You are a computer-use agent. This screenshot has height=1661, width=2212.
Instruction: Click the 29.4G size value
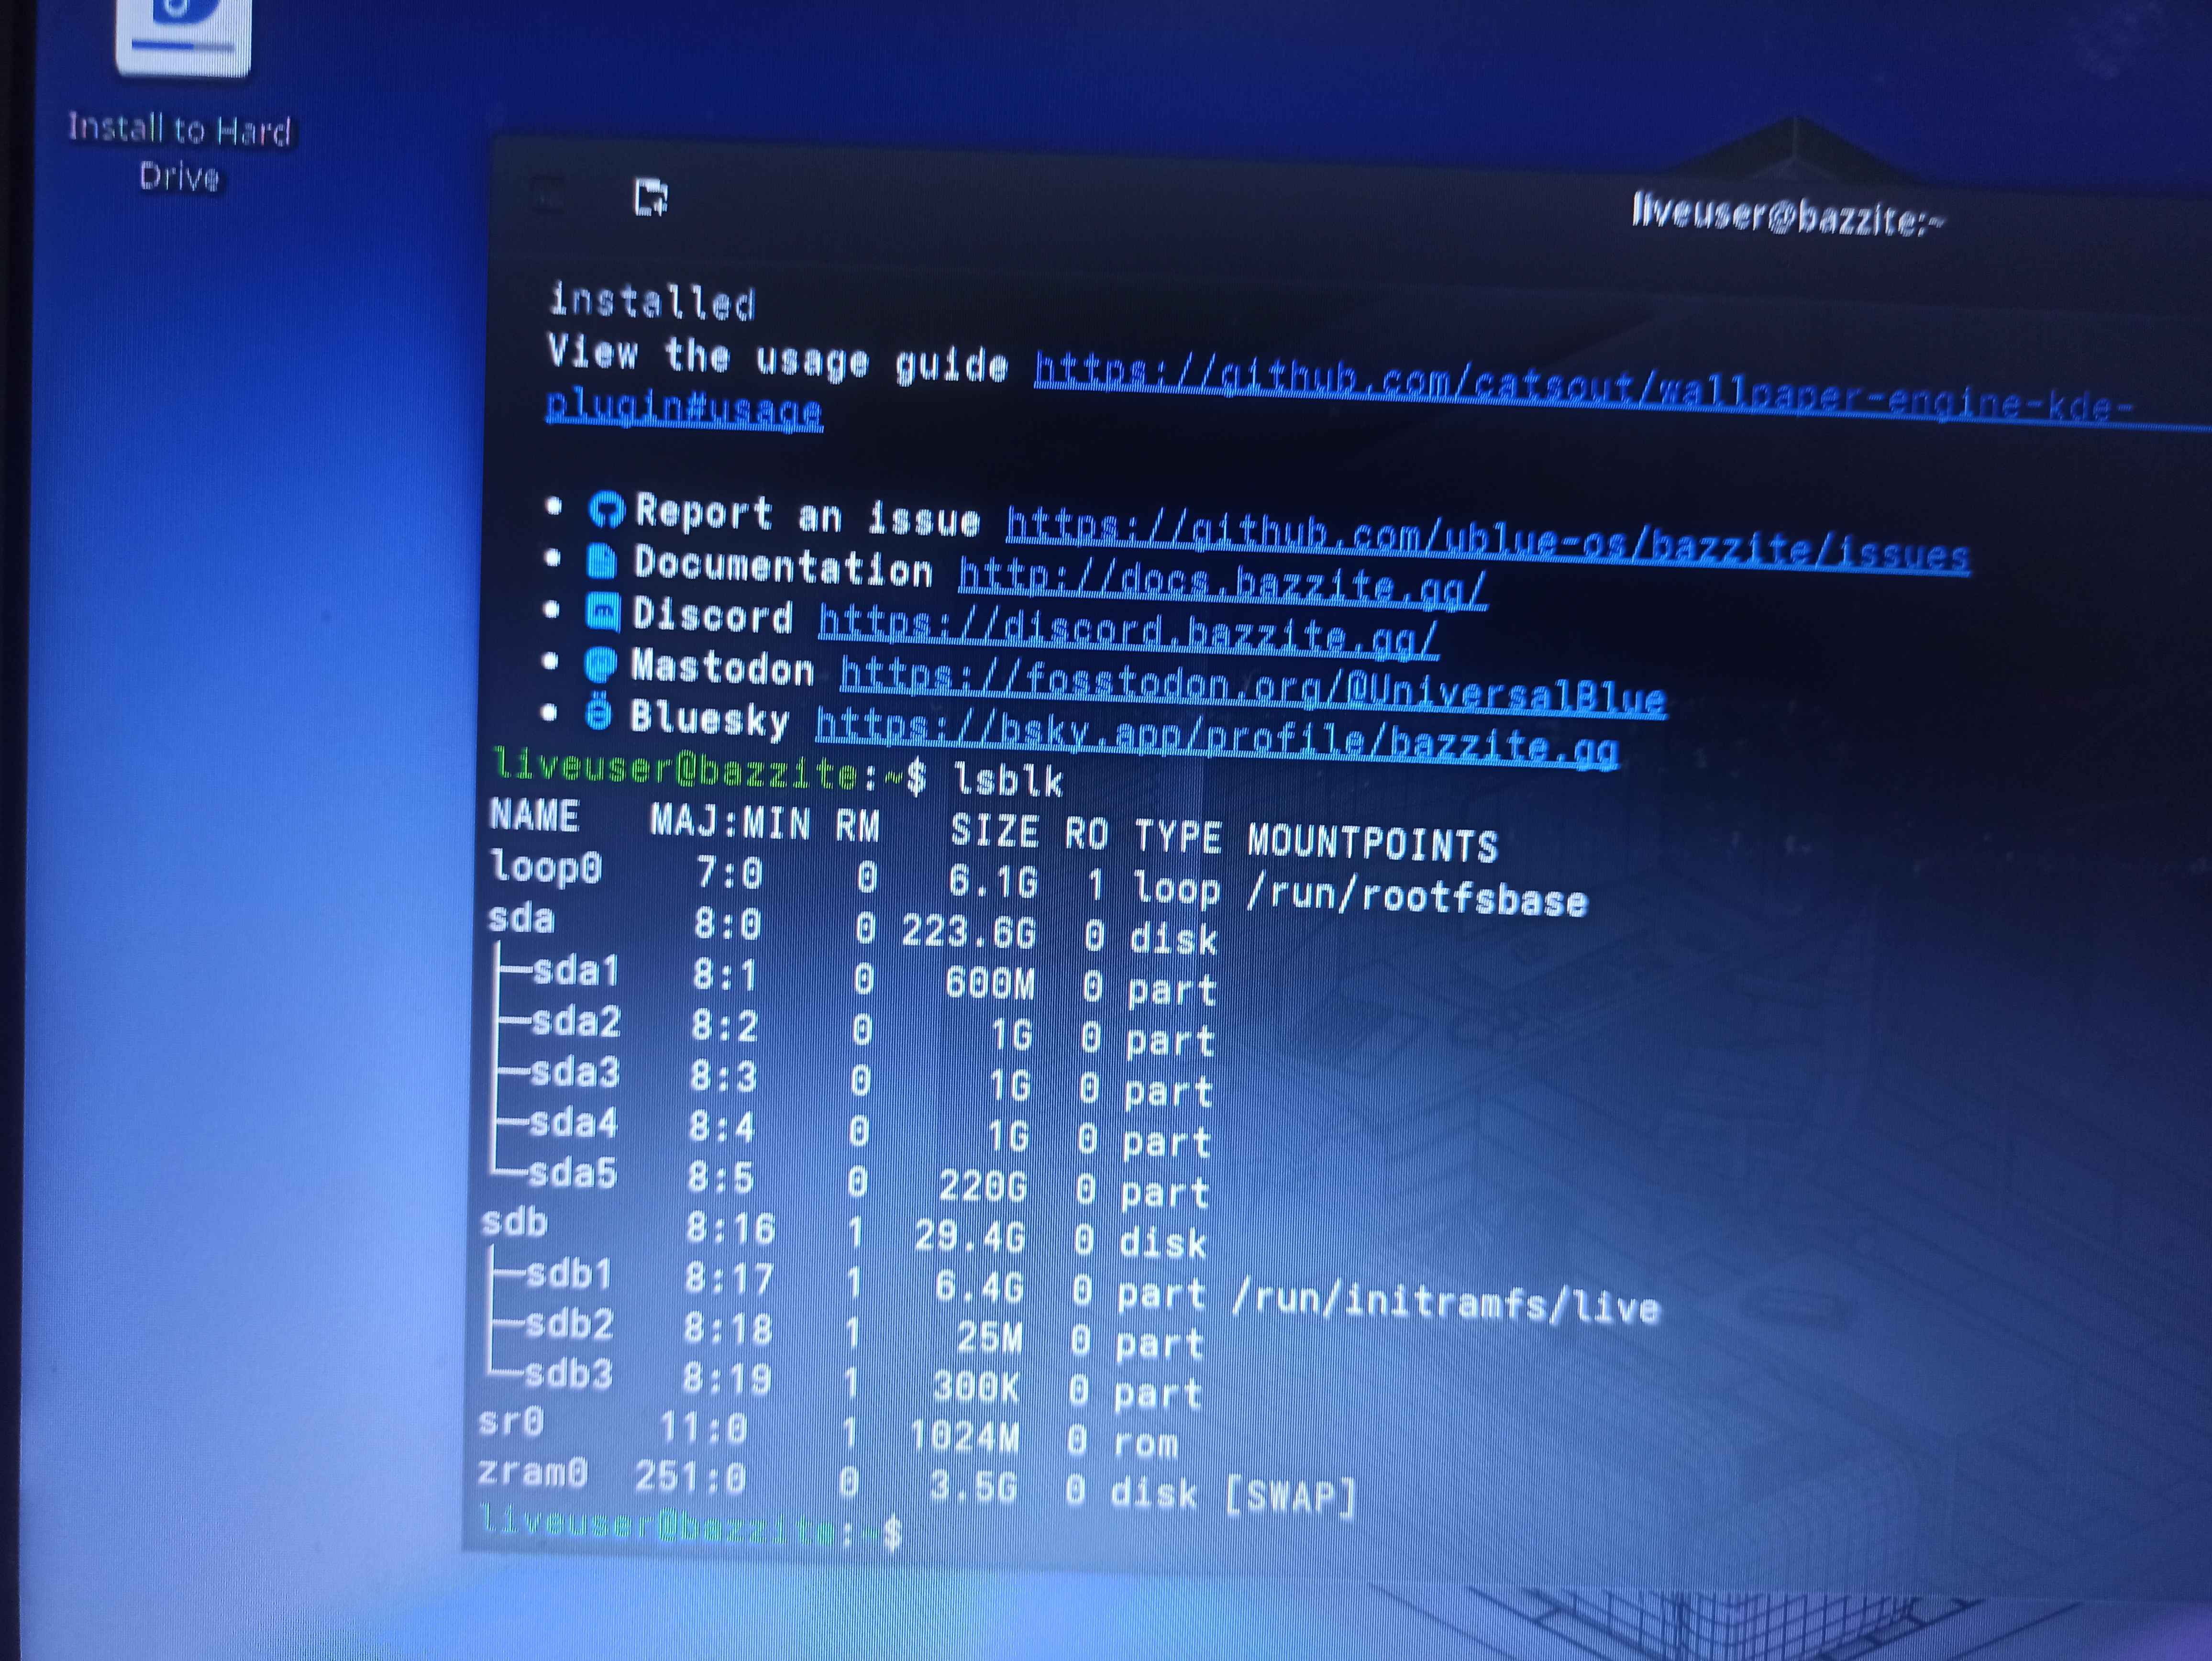click(x=969, y=1236)
